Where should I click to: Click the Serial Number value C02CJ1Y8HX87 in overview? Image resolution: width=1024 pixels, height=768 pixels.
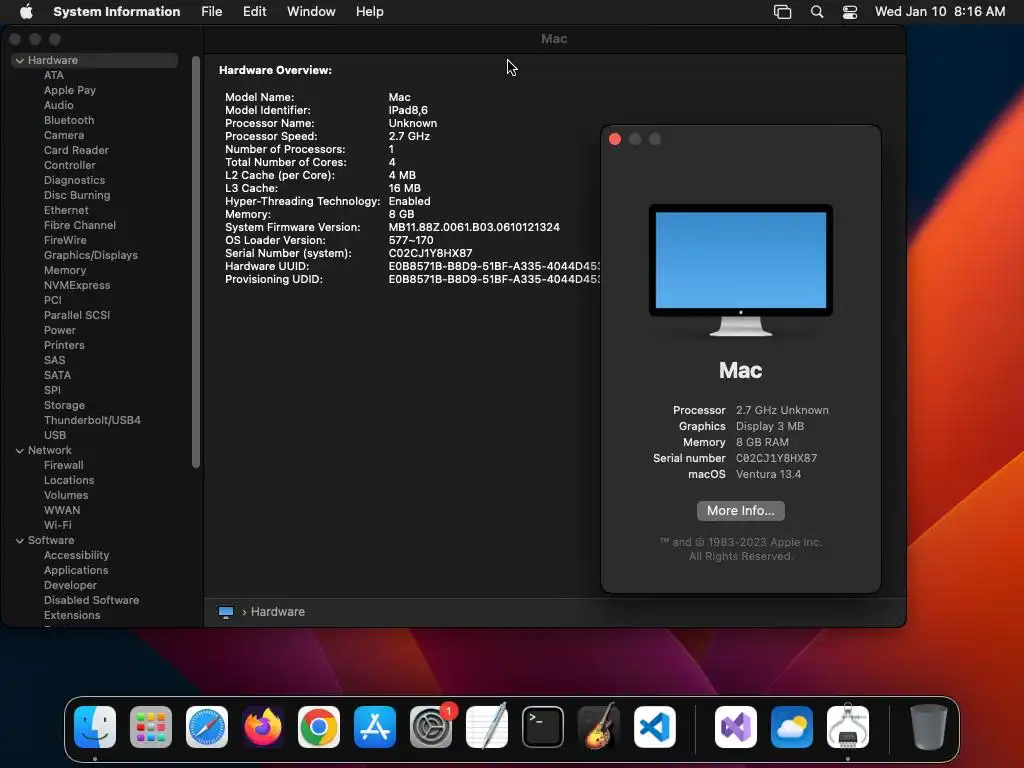[x=430, y=253]
